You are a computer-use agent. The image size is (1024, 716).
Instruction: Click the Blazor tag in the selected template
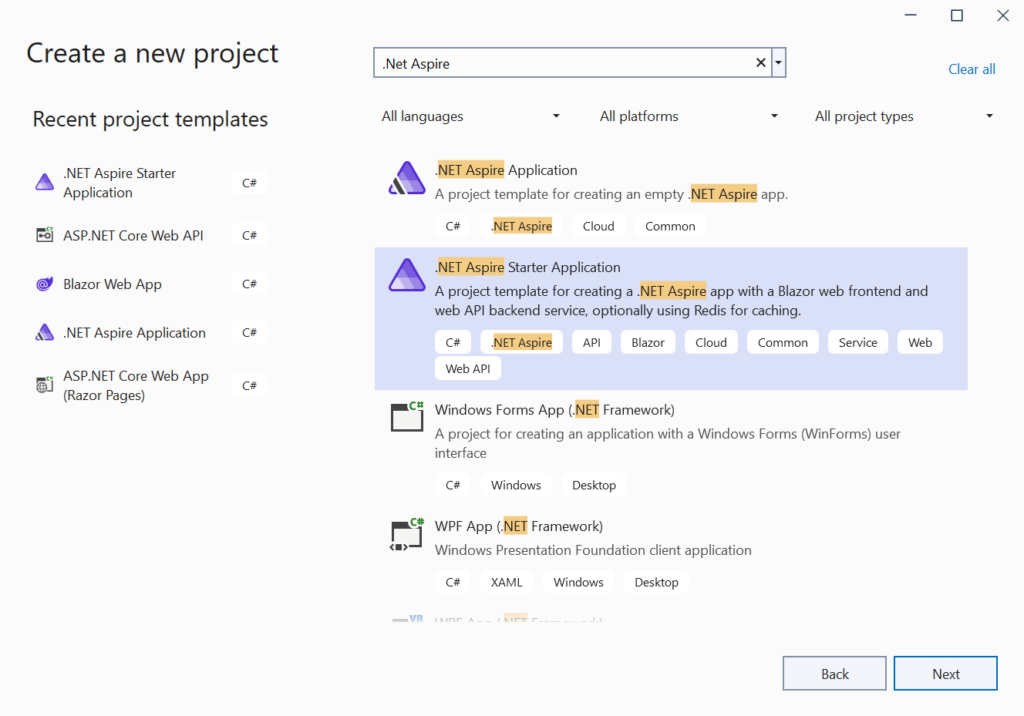(647, 341)
